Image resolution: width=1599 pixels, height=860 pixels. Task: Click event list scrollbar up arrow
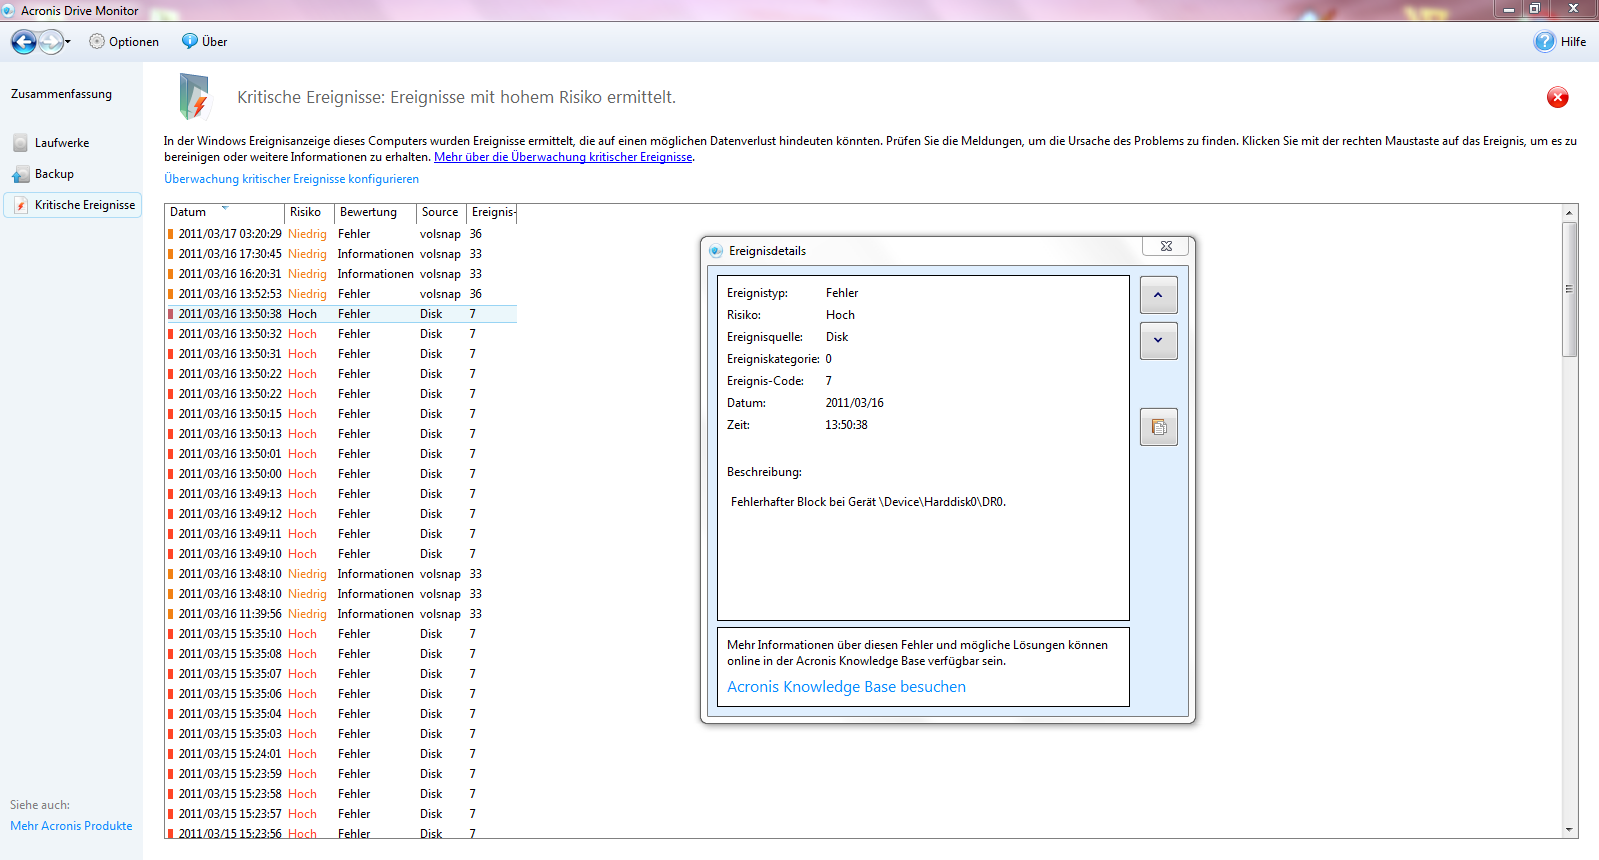(1569, 212)
